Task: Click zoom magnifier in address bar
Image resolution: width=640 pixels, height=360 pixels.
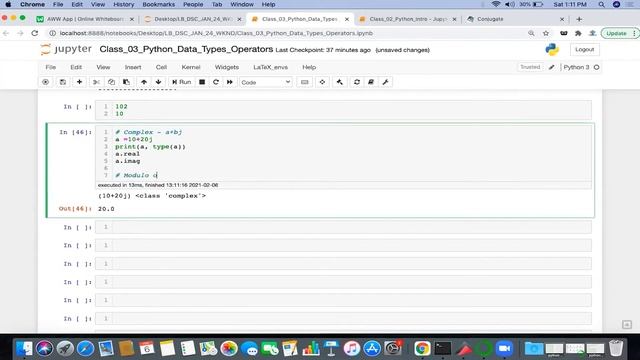Action: pos(531,33)
